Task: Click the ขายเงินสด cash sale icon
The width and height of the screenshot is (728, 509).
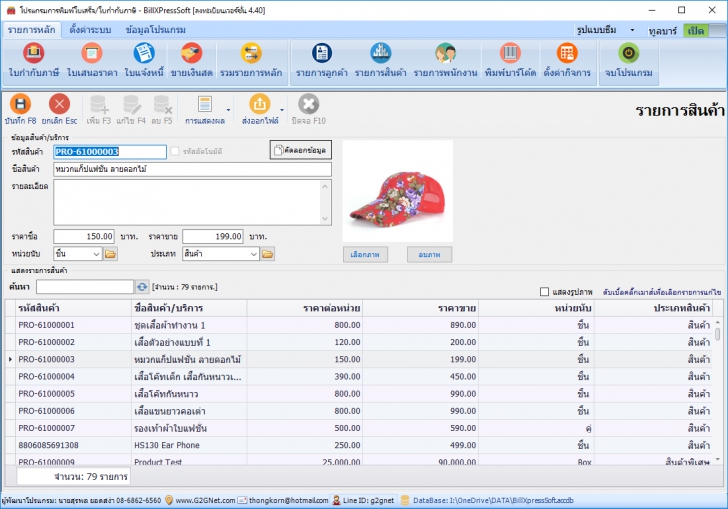Action: point(192,54)
